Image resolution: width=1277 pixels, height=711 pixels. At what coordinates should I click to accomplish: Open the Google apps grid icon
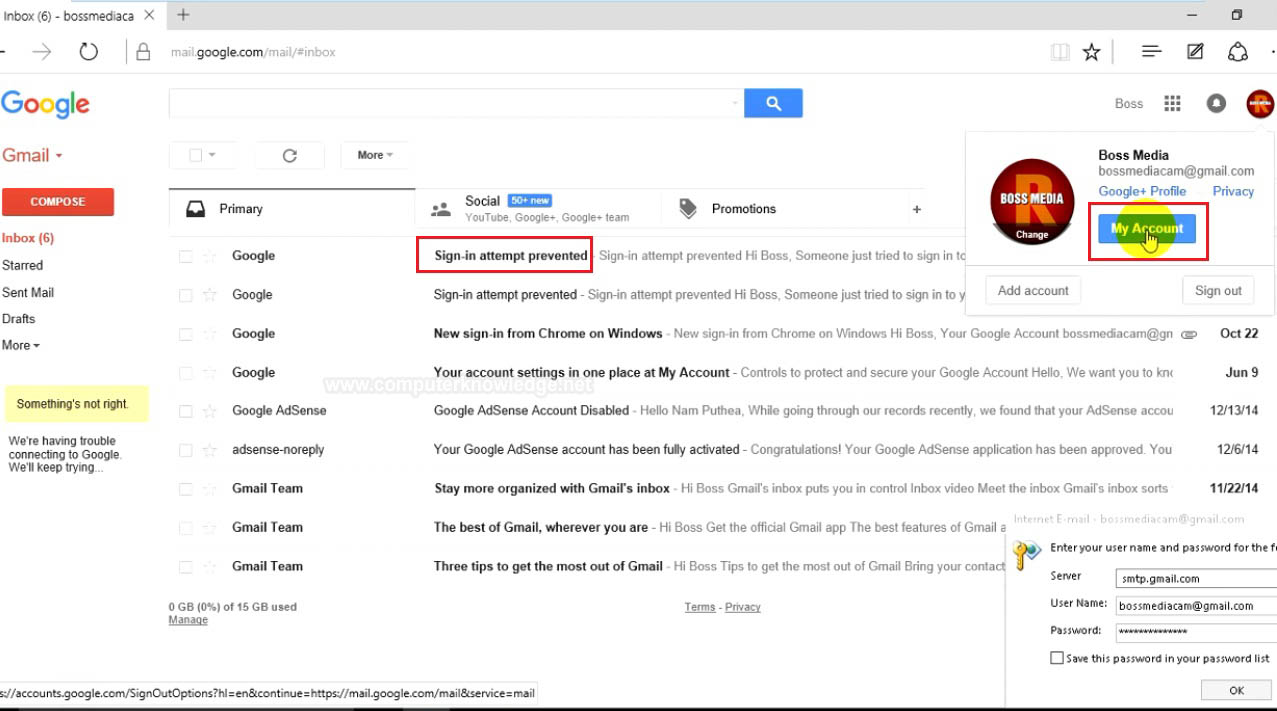1173,103
